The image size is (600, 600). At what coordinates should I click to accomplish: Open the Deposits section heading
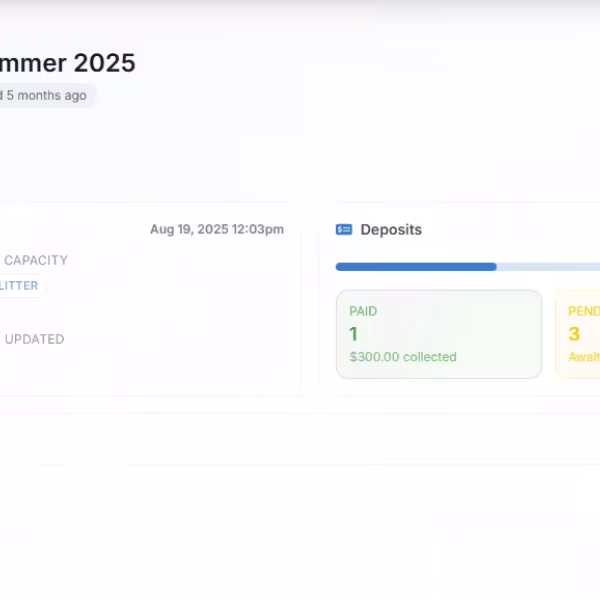point(391,229)
